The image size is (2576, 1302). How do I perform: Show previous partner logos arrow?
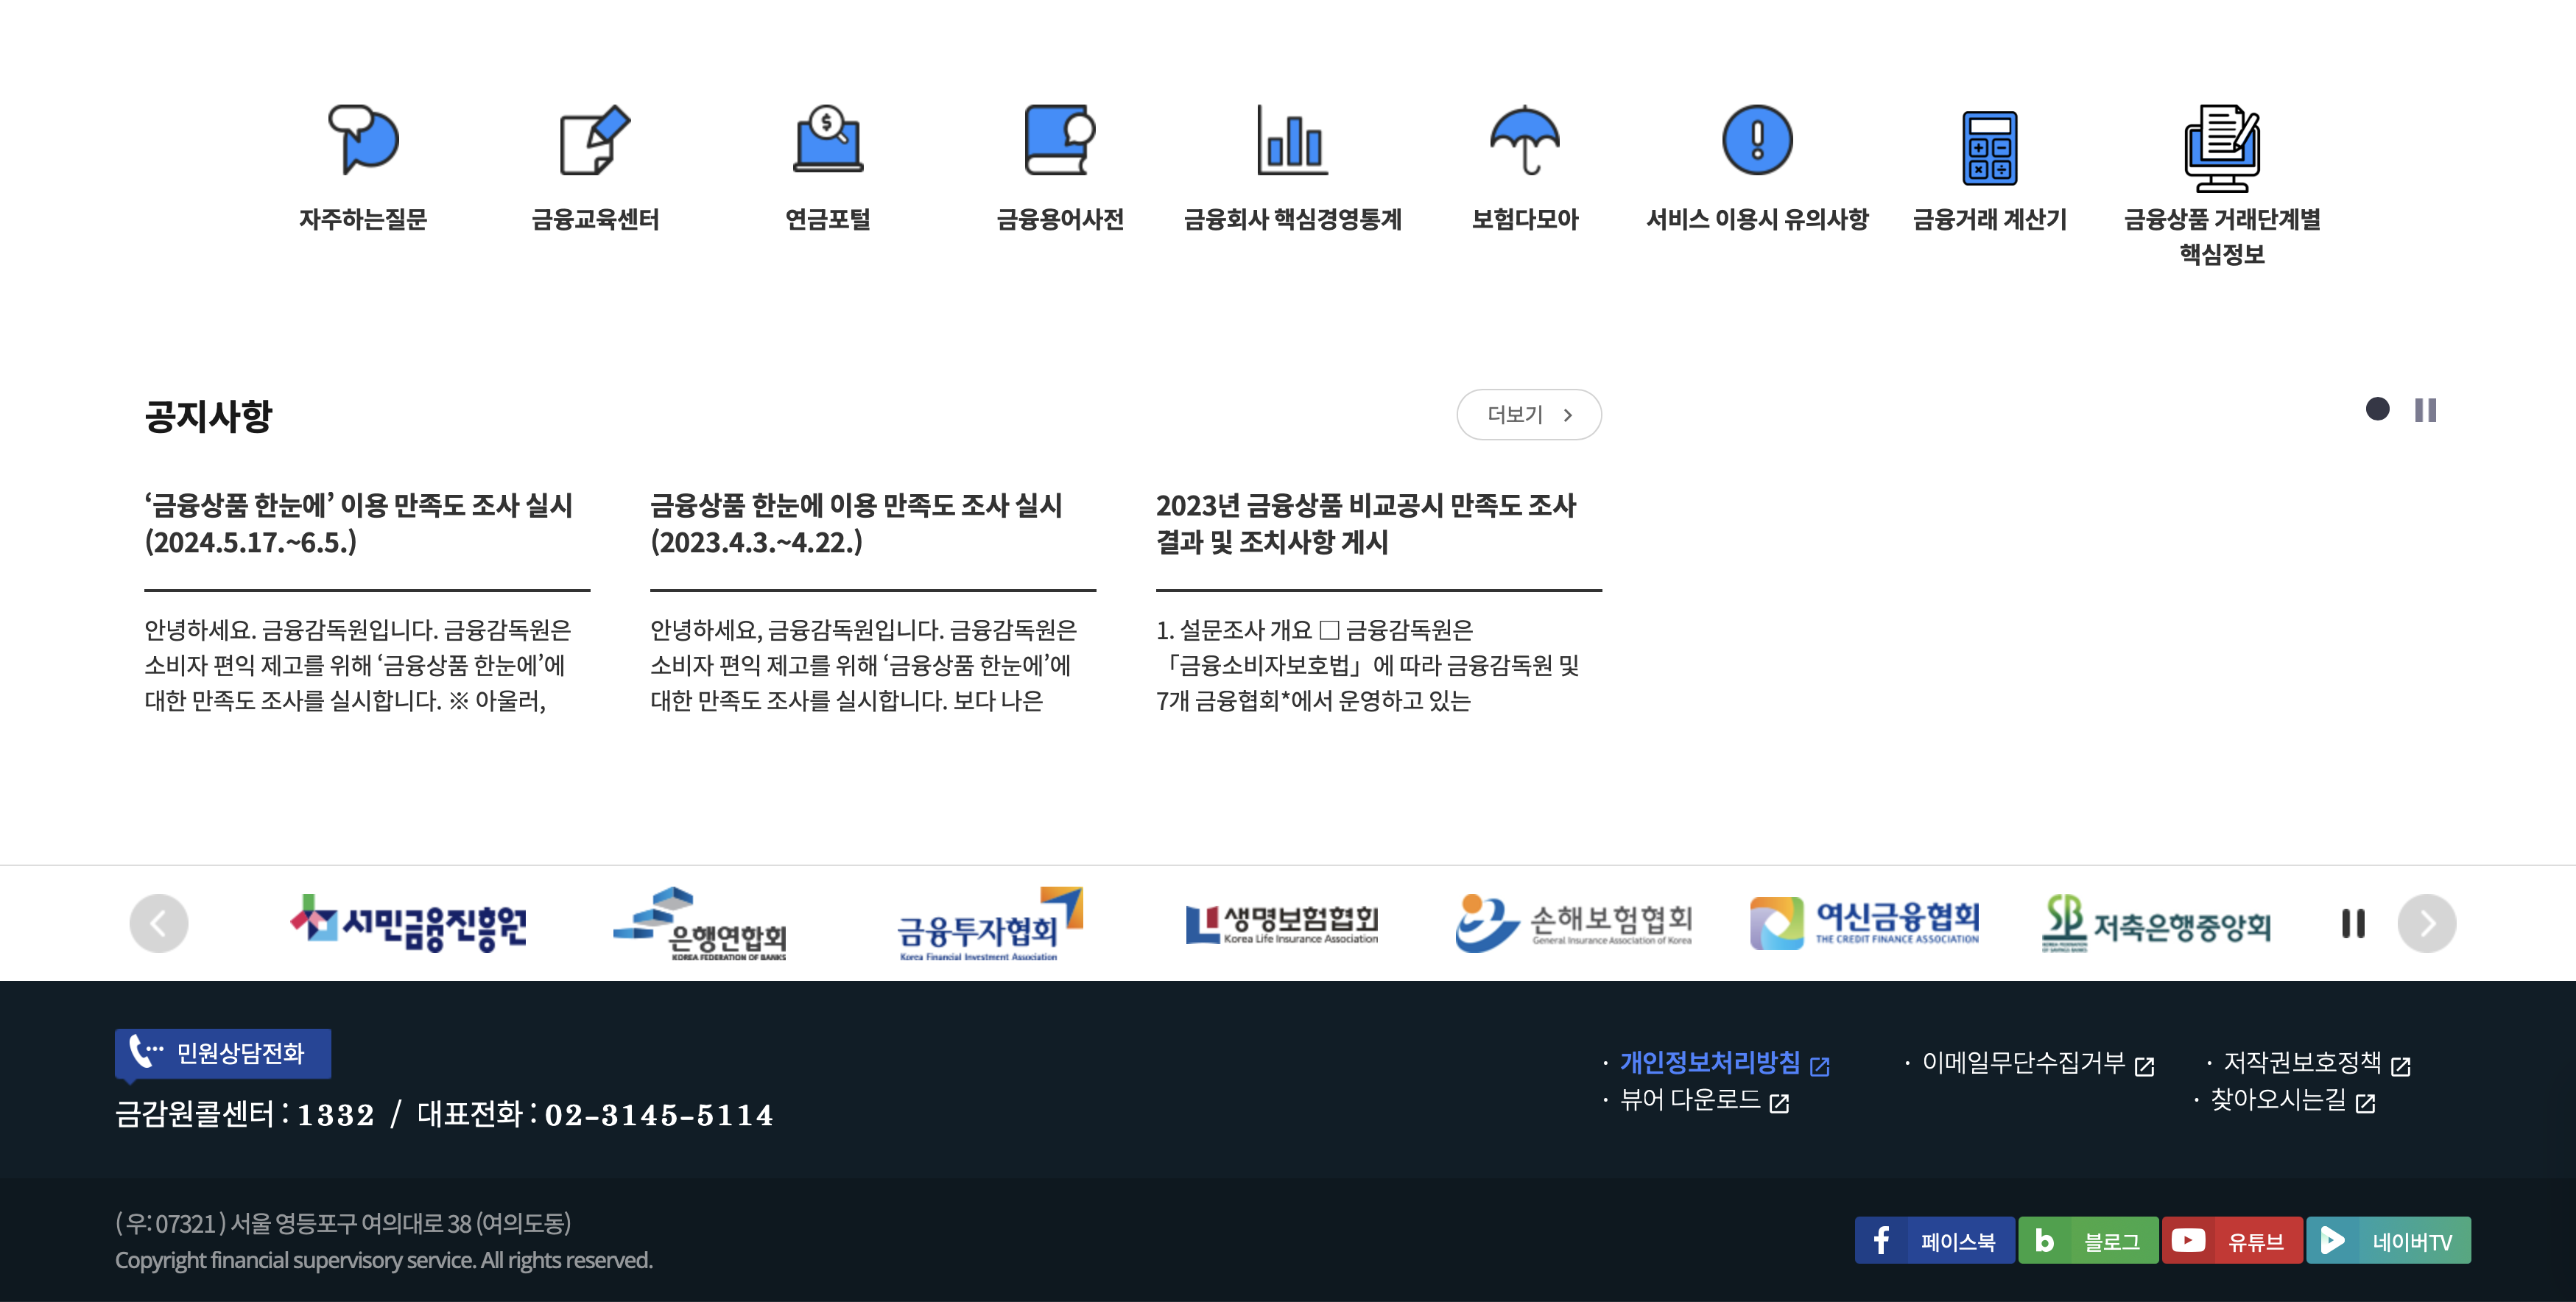(159, 923)
